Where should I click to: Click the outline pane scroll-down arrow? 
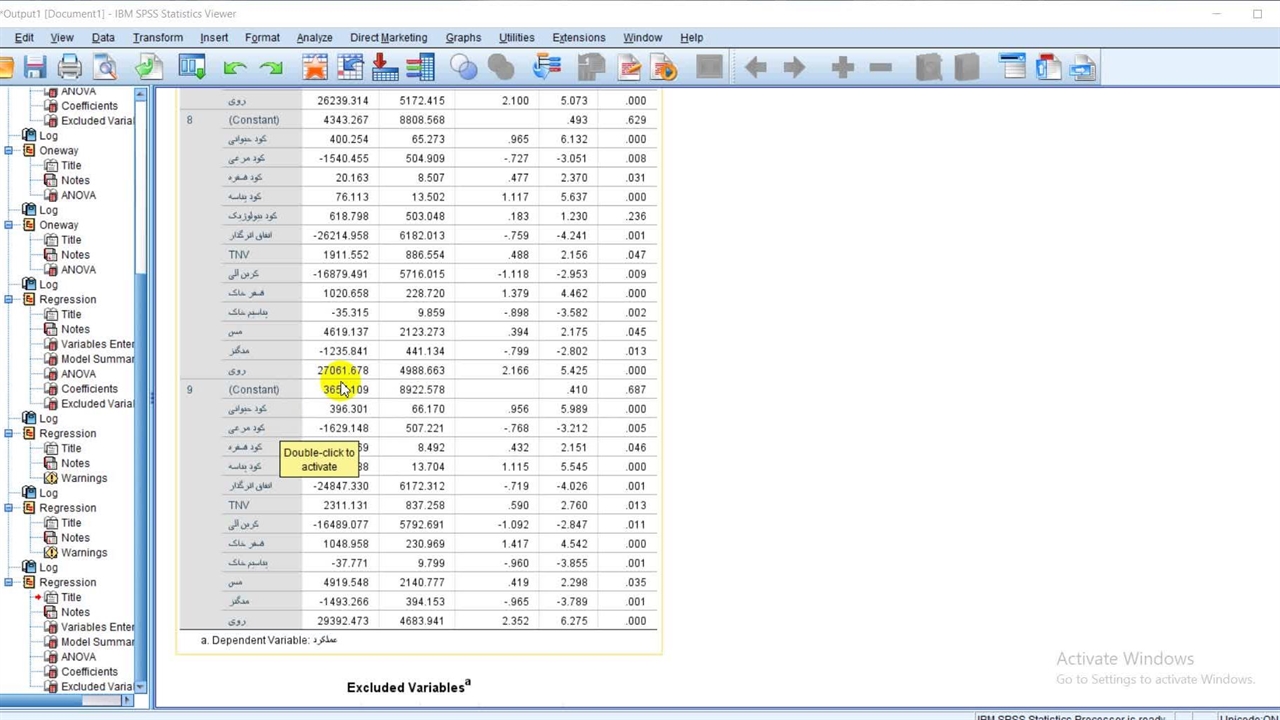pos(140,687)
